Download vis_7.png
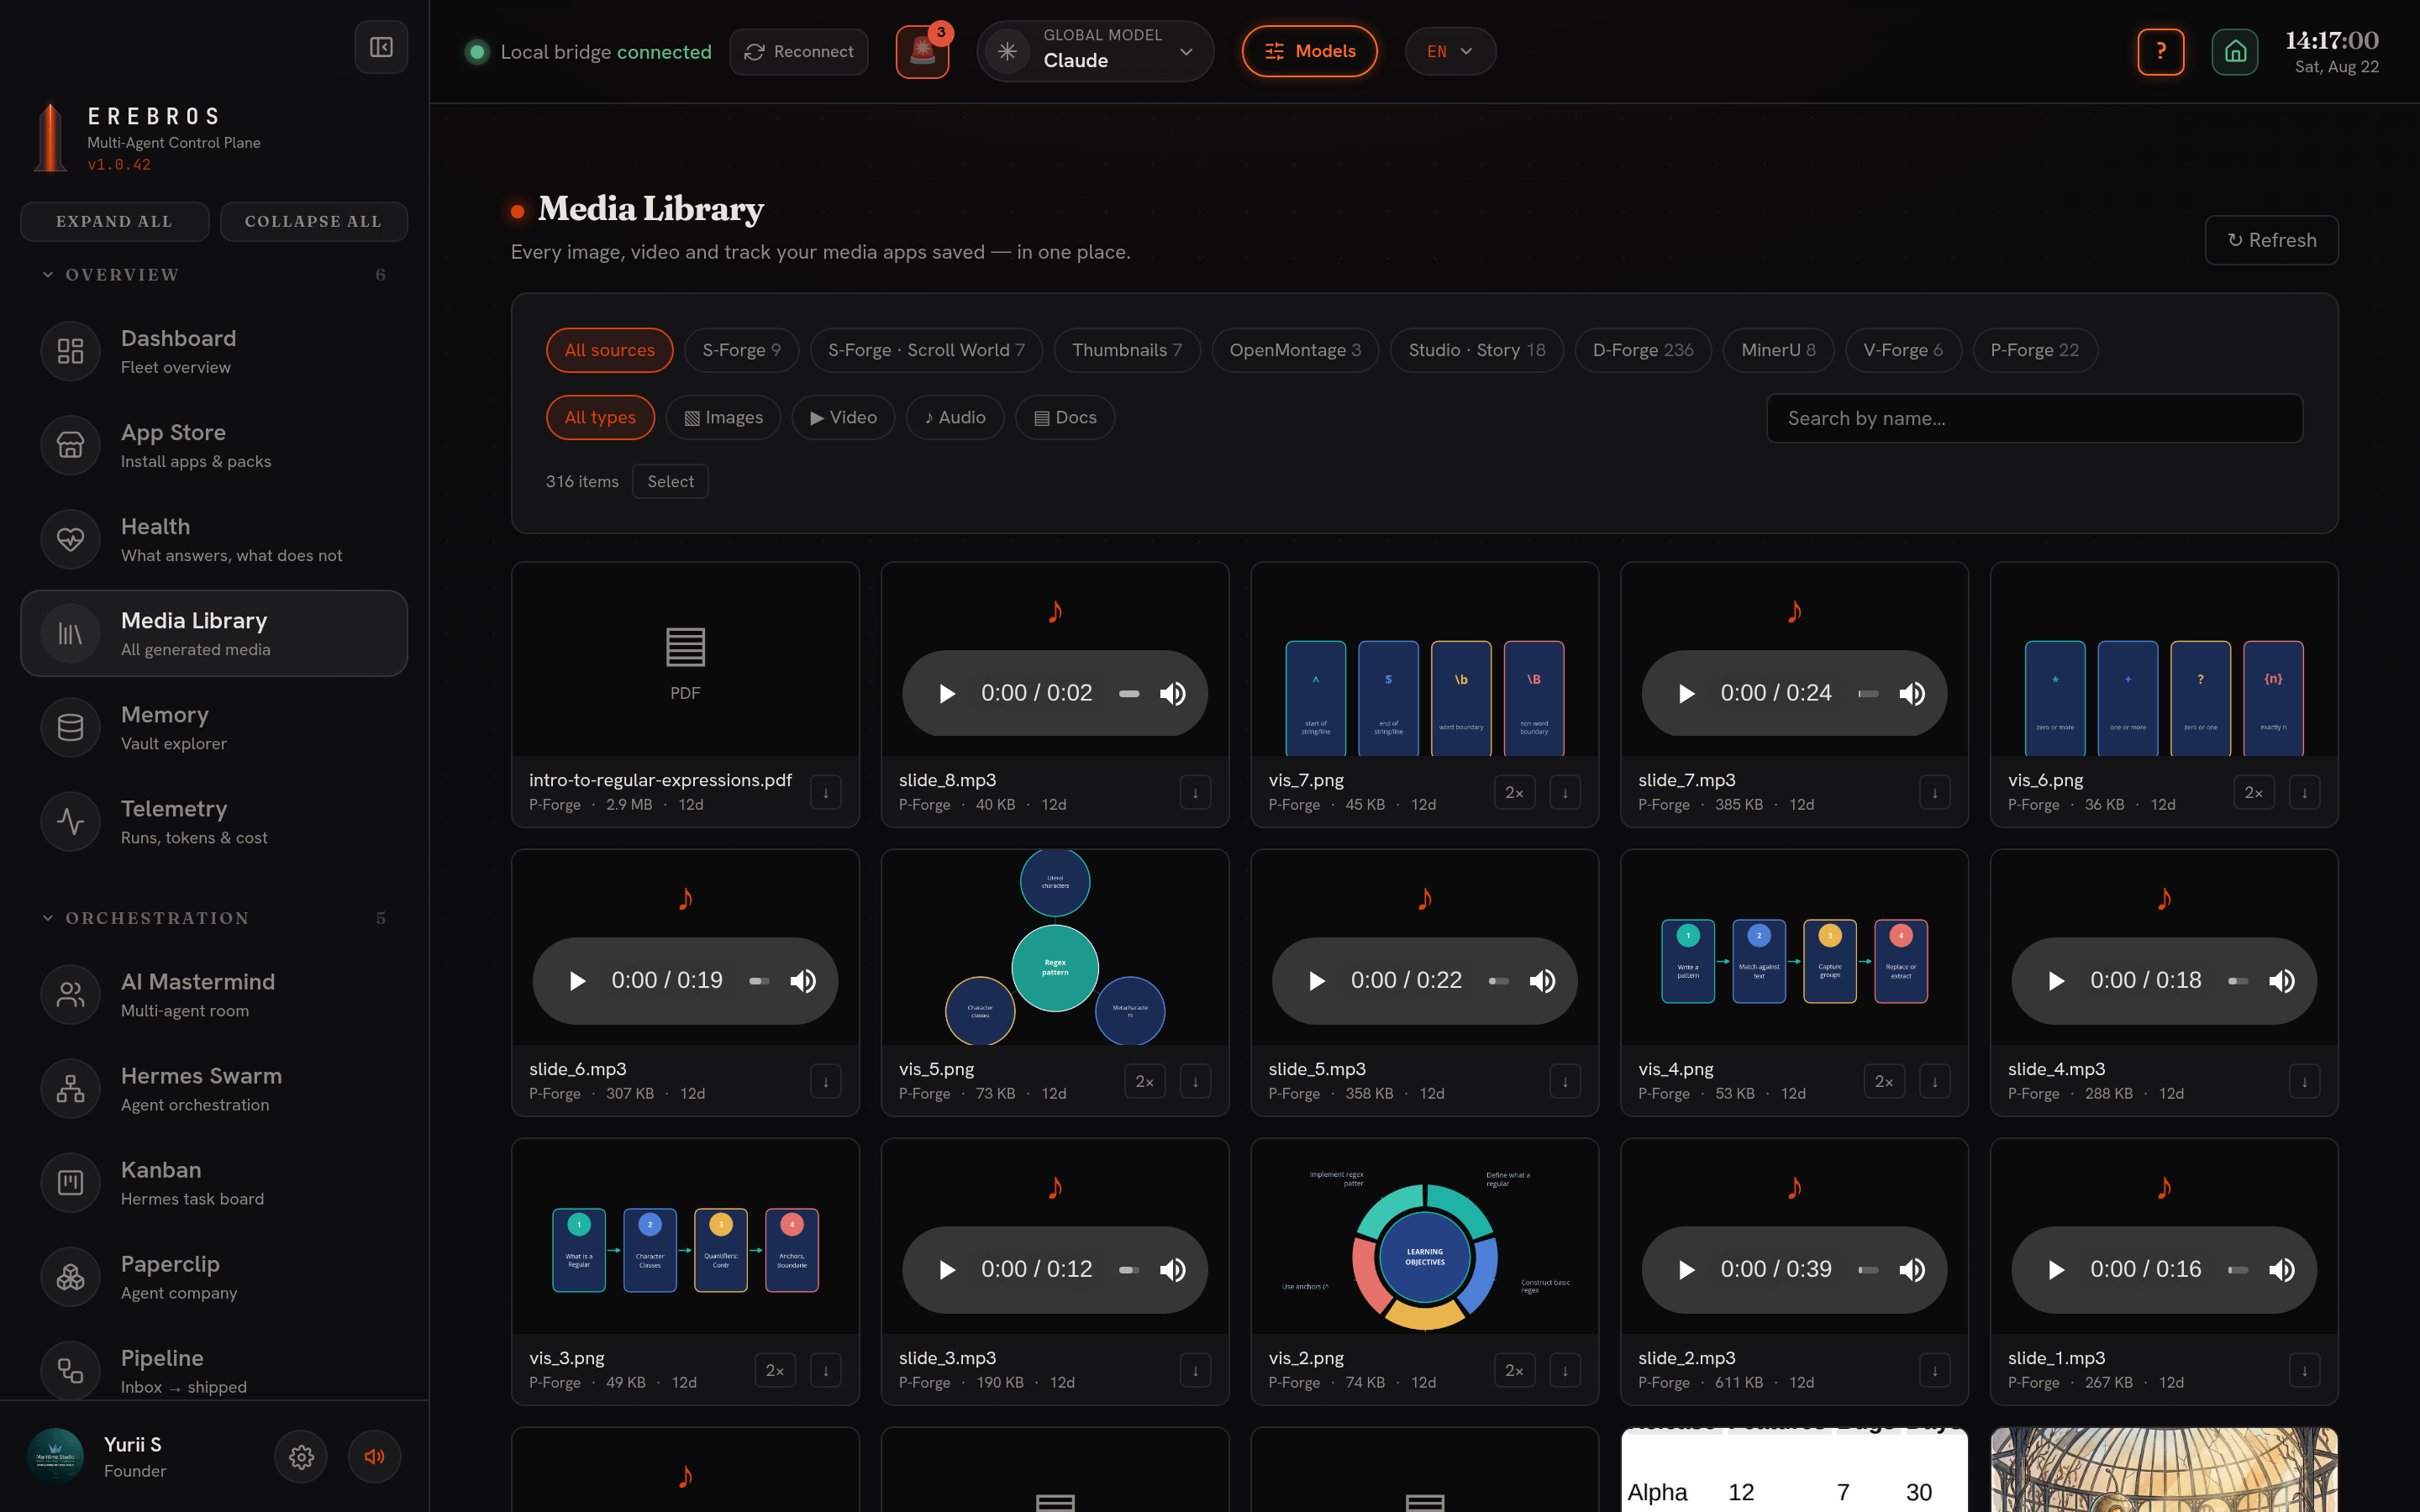2420x1512 pixels. pyautogui.click(x=1565, y=793)
